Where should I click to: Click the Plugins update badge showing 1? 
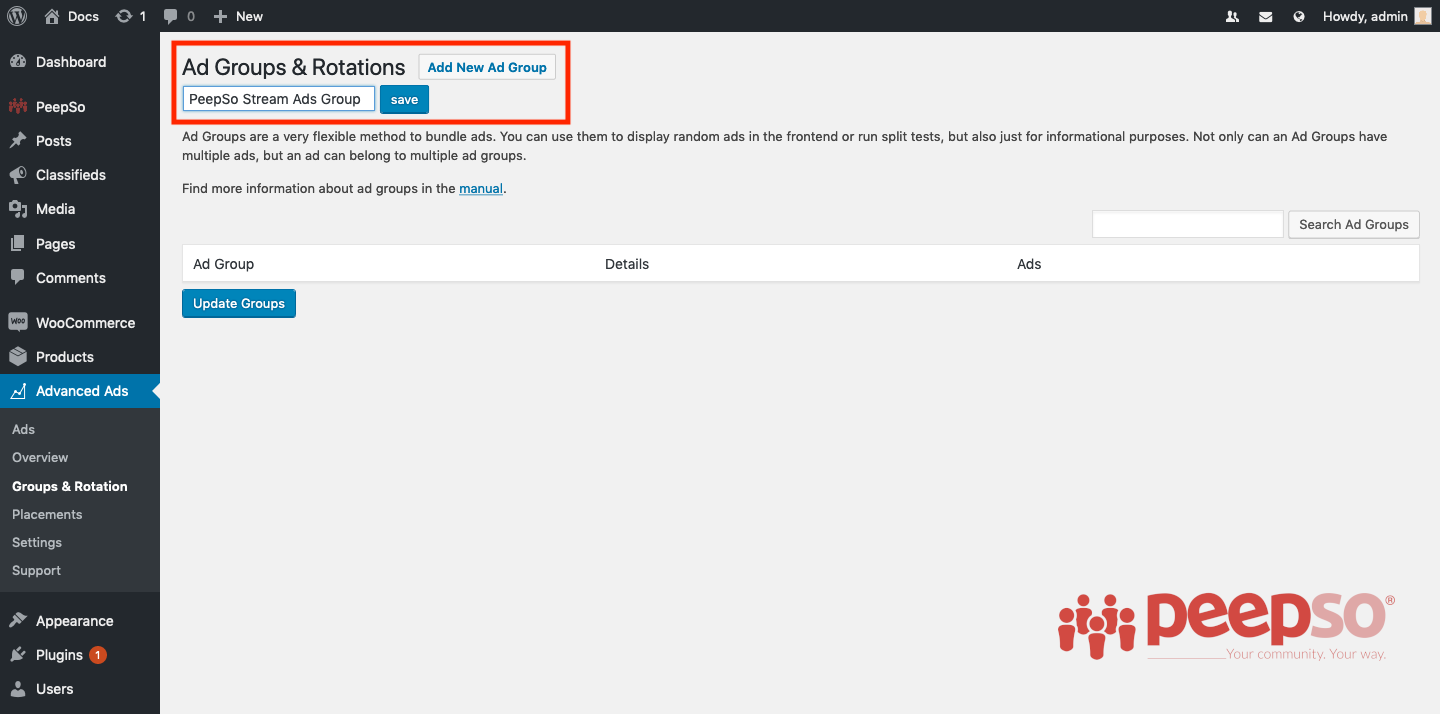click(98, 655)
